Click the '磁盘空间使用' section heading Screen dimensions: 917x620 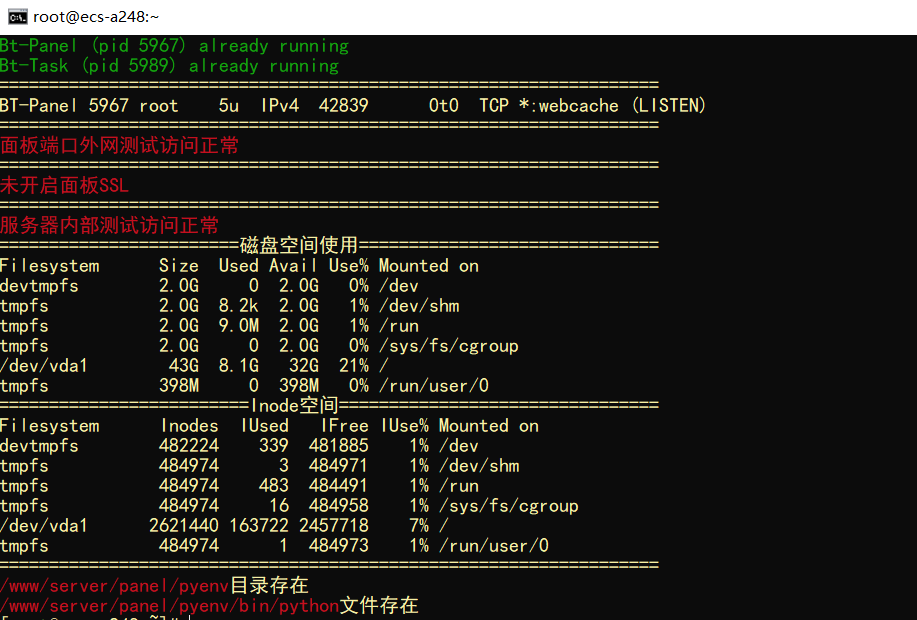click(x=299, y=245)
